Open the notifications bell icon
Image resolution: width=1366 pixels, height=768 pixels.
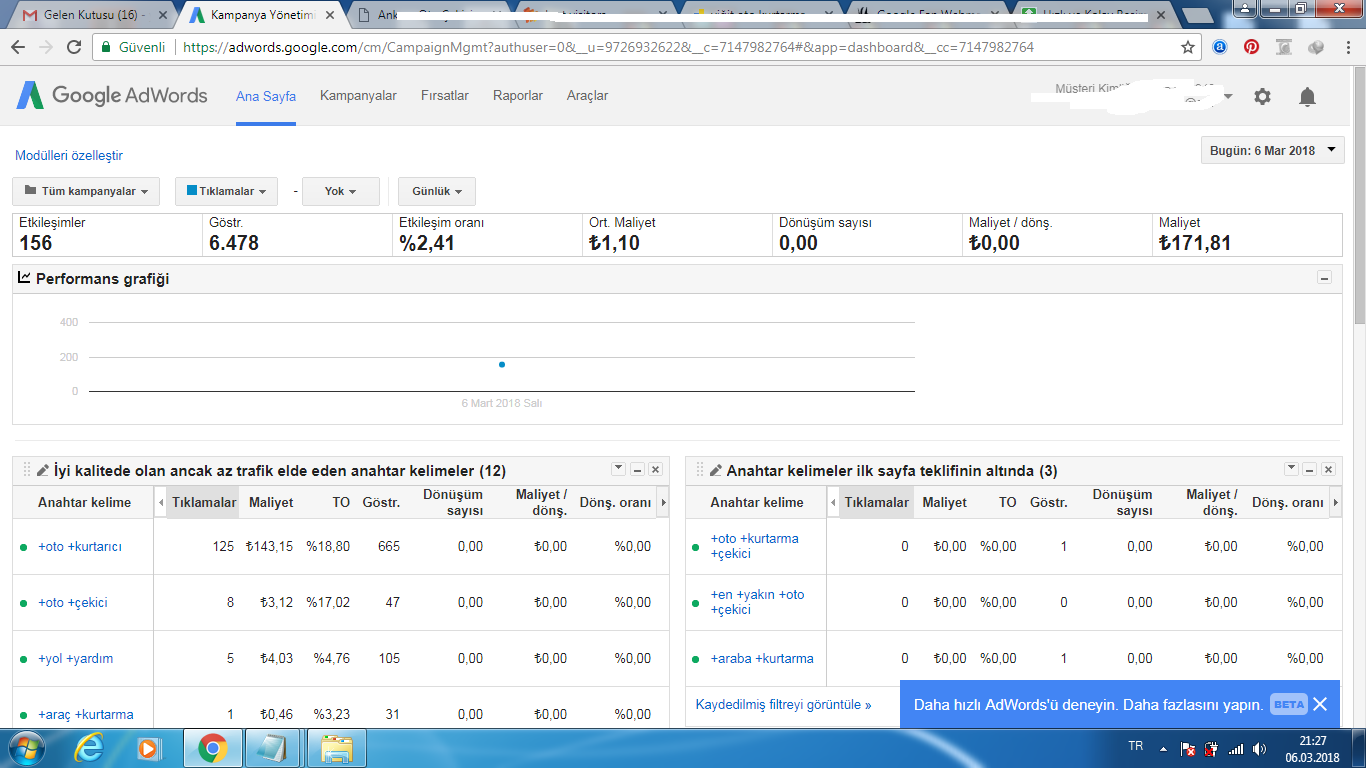point(1307,97)
